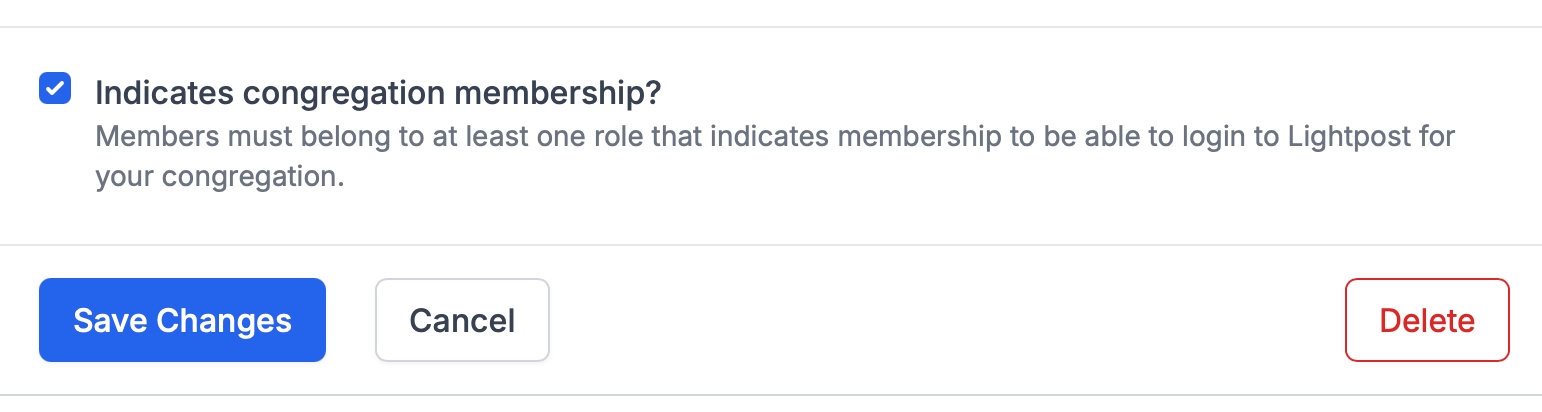Delete this role with the red button
Image resolution: width=1542 pixels, height=412 pixels.
pos(1426,320)
